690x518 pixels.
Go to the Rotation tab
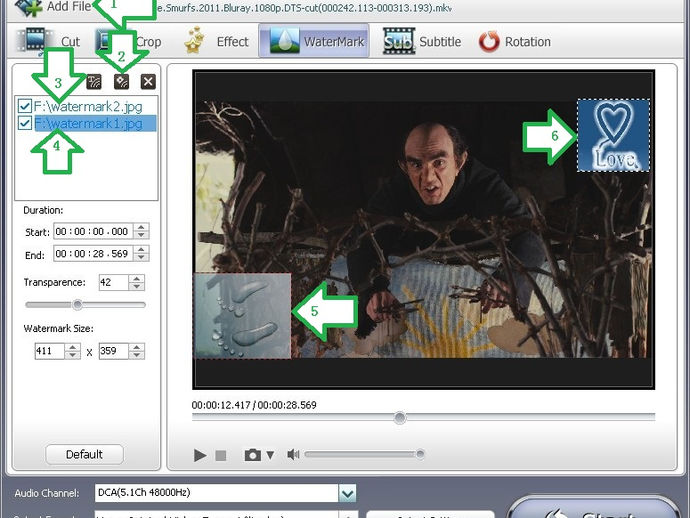pyautogui.click(x=515, y=41)
